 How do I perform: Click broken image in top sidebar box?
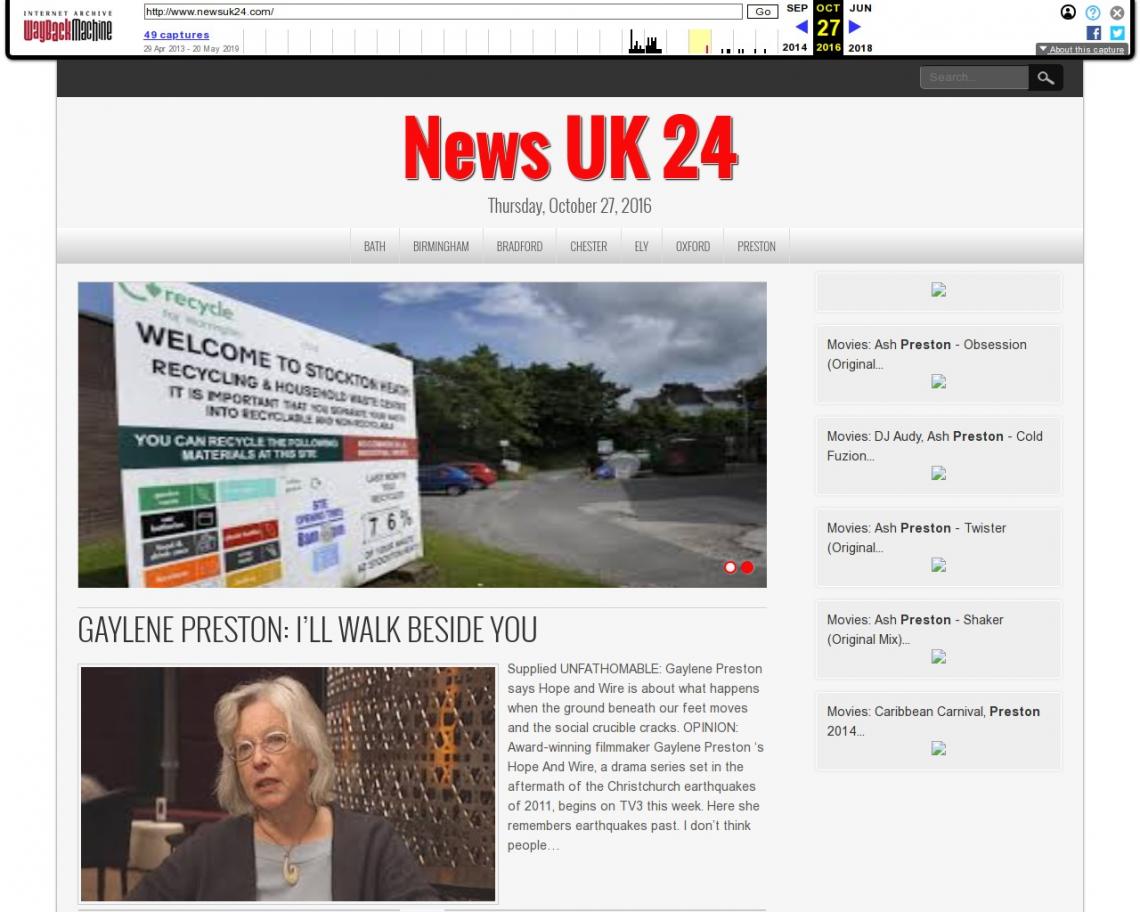coord(939,289)
